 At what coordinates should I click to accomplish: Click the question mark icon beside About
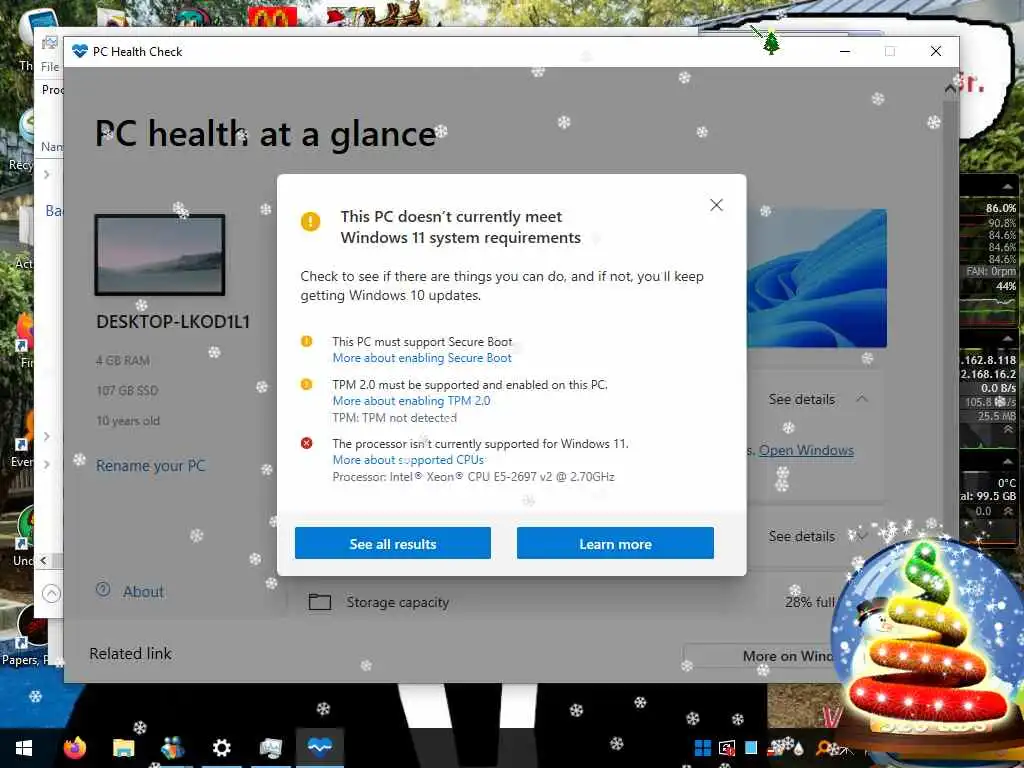[103, 589]
